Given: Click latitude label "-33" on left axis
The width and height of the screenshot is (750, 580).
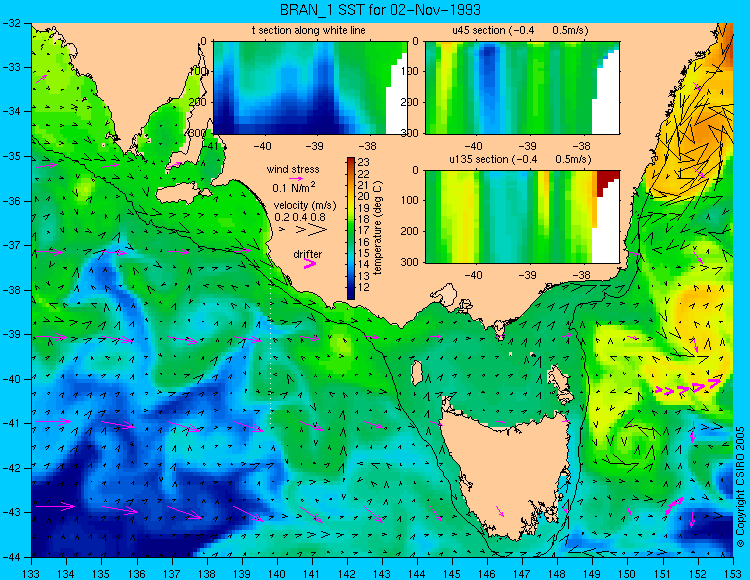Looking at the screenshot, I should 11,67.
